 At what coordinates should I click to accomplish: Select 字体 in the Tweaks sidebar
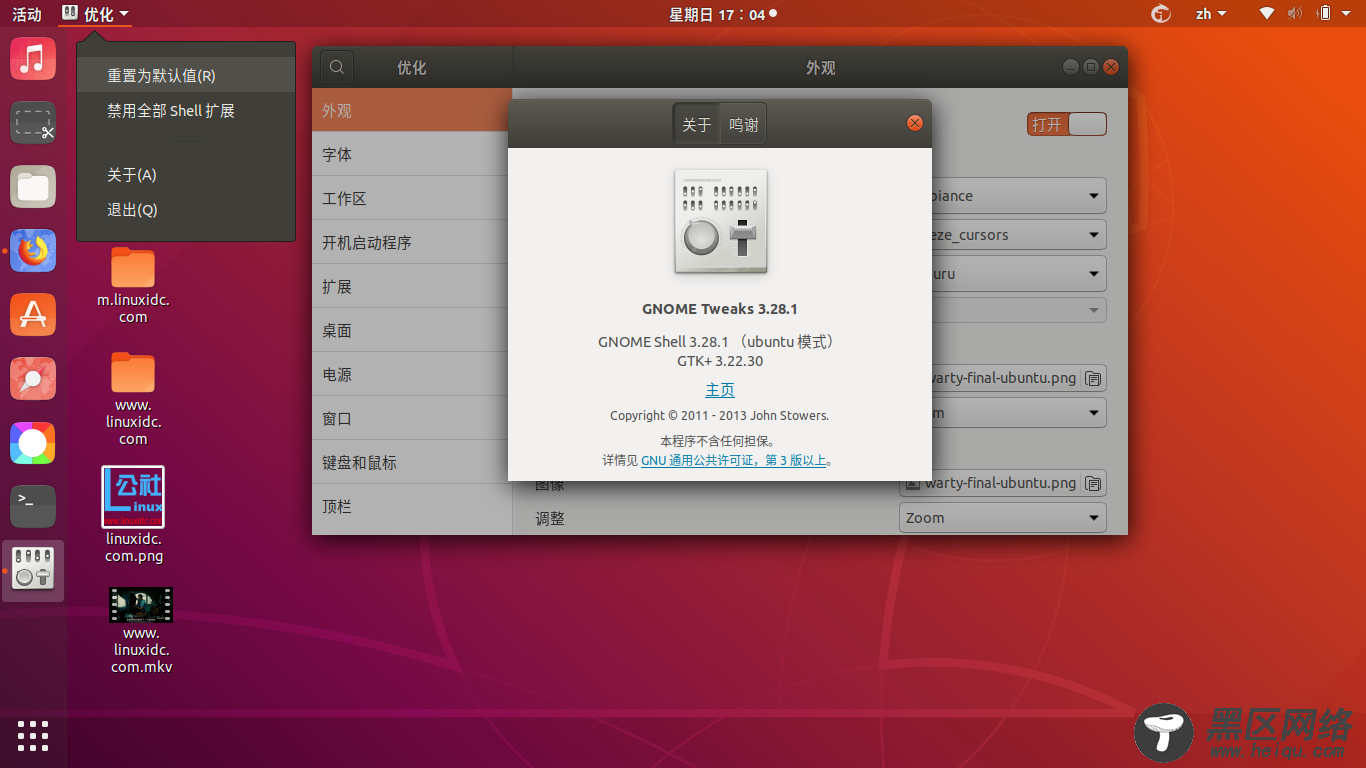[412, 154]
